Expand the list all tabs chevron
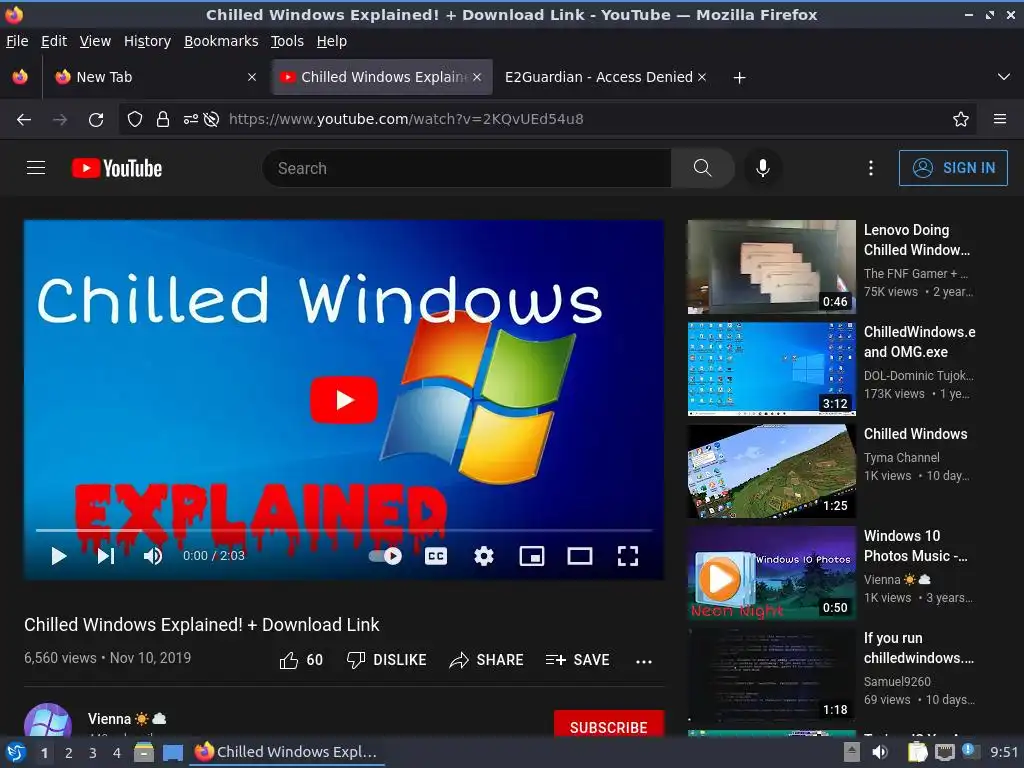This screenshot has height=768, width=1024. [x=1004, y=77]
